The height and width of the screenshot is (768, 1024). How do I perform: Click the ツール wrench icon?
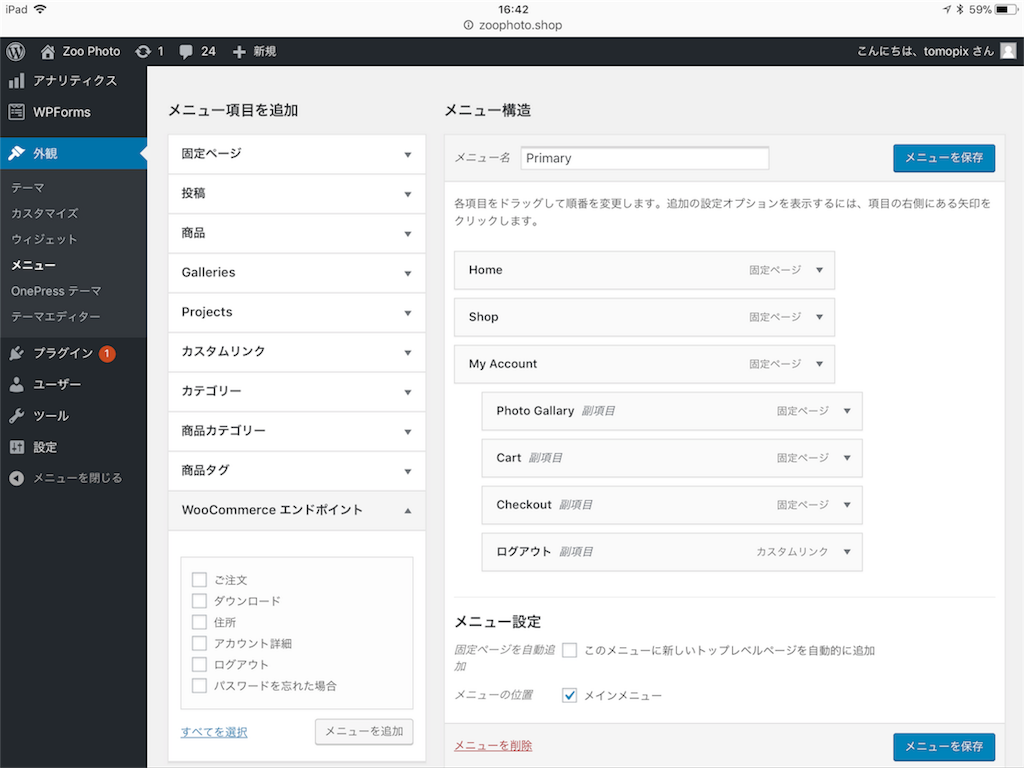pyautogui.click(x=17, y=416)
